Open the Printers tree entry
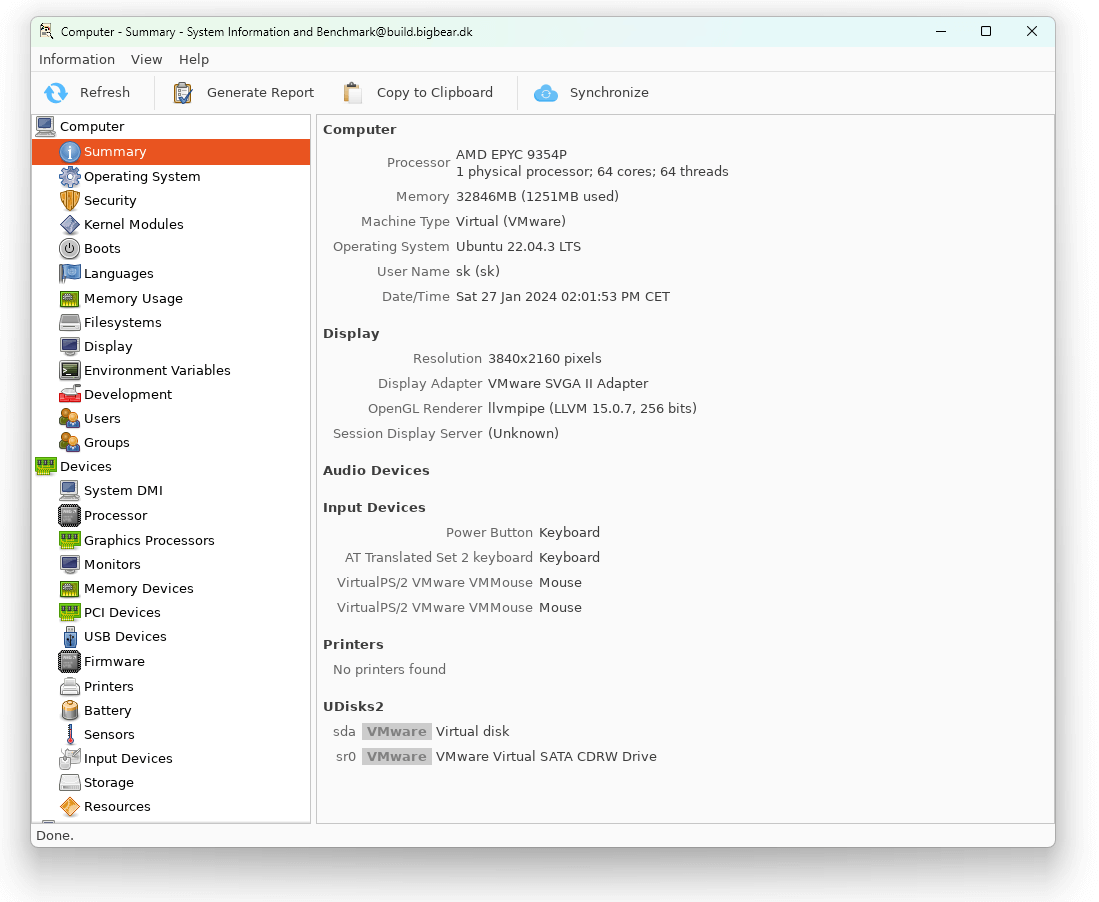Screen dimensions: 1099x902 (109, 687)
